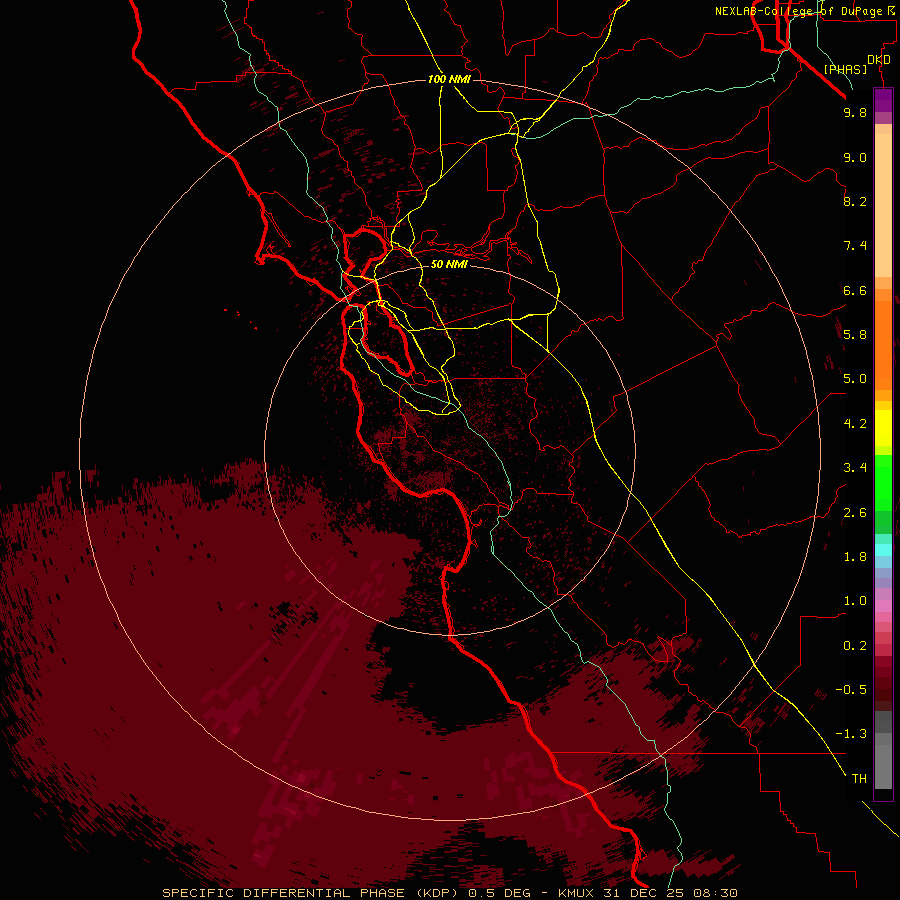Click the 2.6 legend value
This screenshot has width=900, height=900.
(x=855, y=513)
